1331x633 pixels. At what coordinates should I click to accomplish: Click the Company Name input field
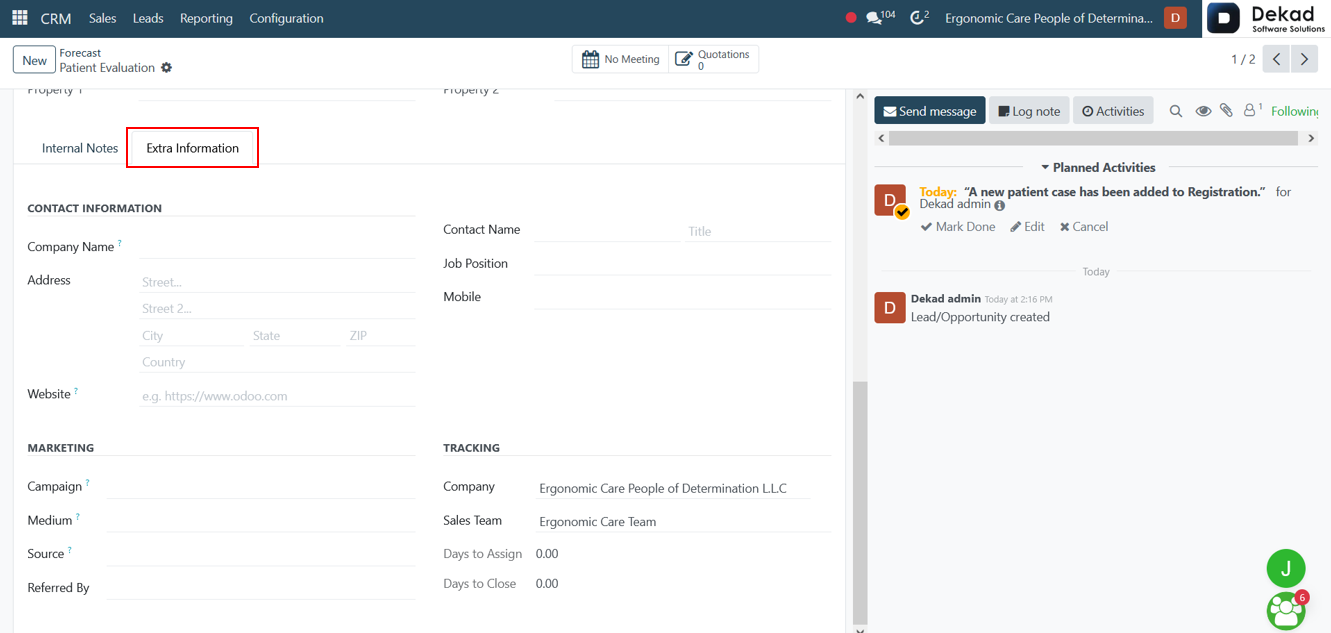pyautogui.click(x=278, y=247)
